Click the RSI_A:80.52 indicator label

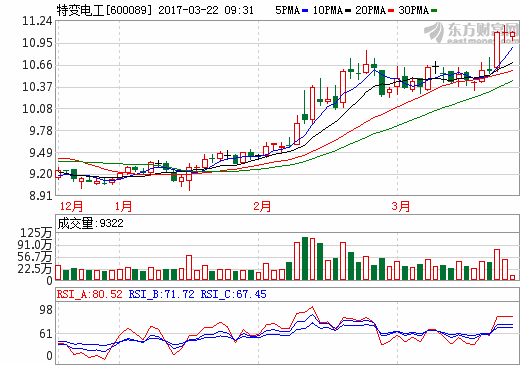pos(90,294)
